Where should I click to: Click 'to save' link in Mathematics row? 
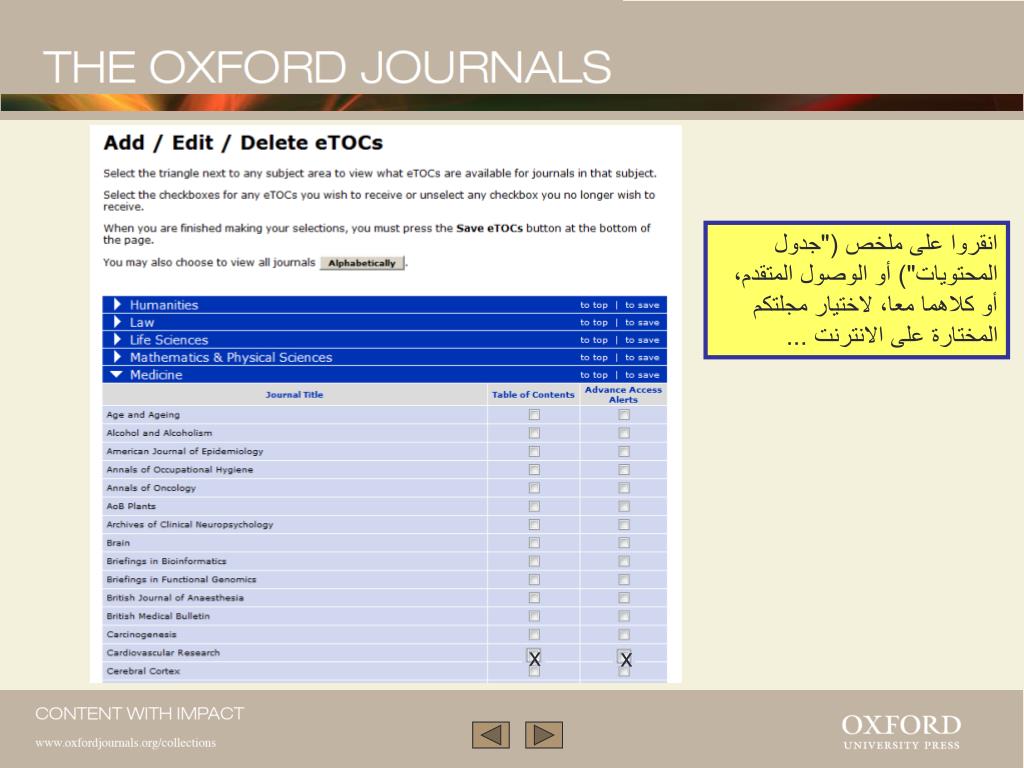coord(642,358)
